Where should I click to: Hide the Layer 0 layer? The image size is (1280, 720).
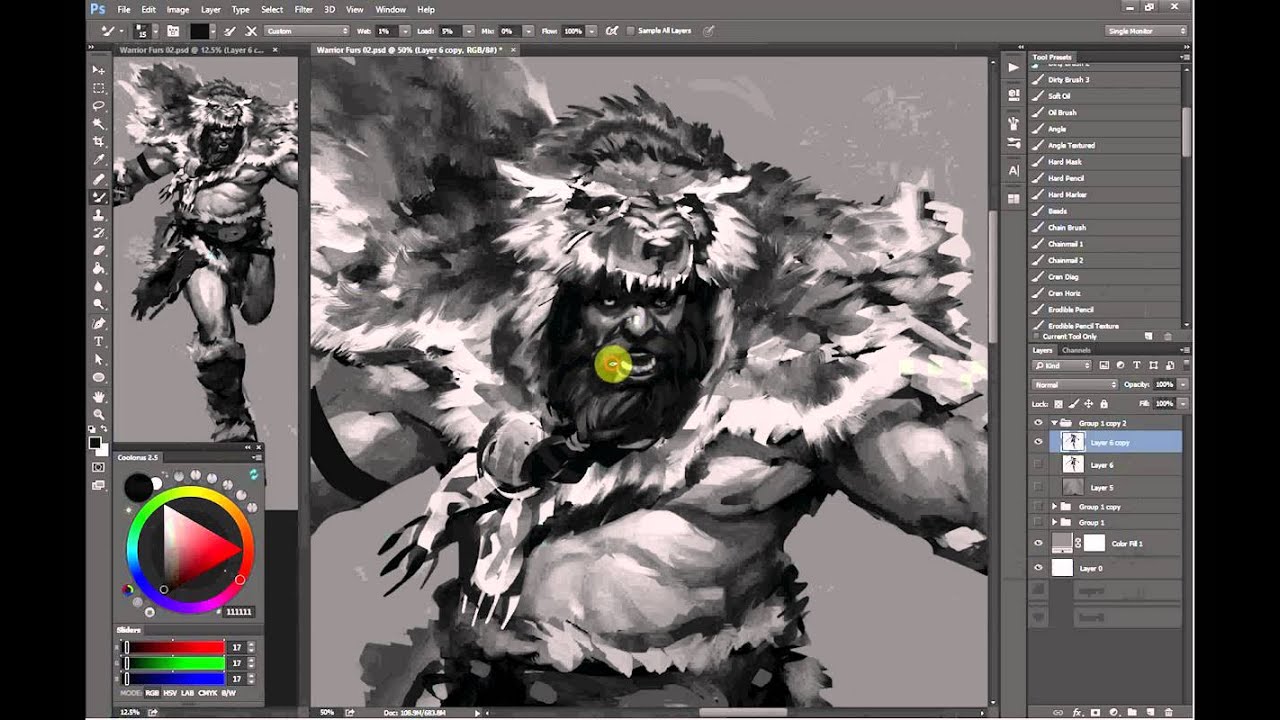(1038, 568)
